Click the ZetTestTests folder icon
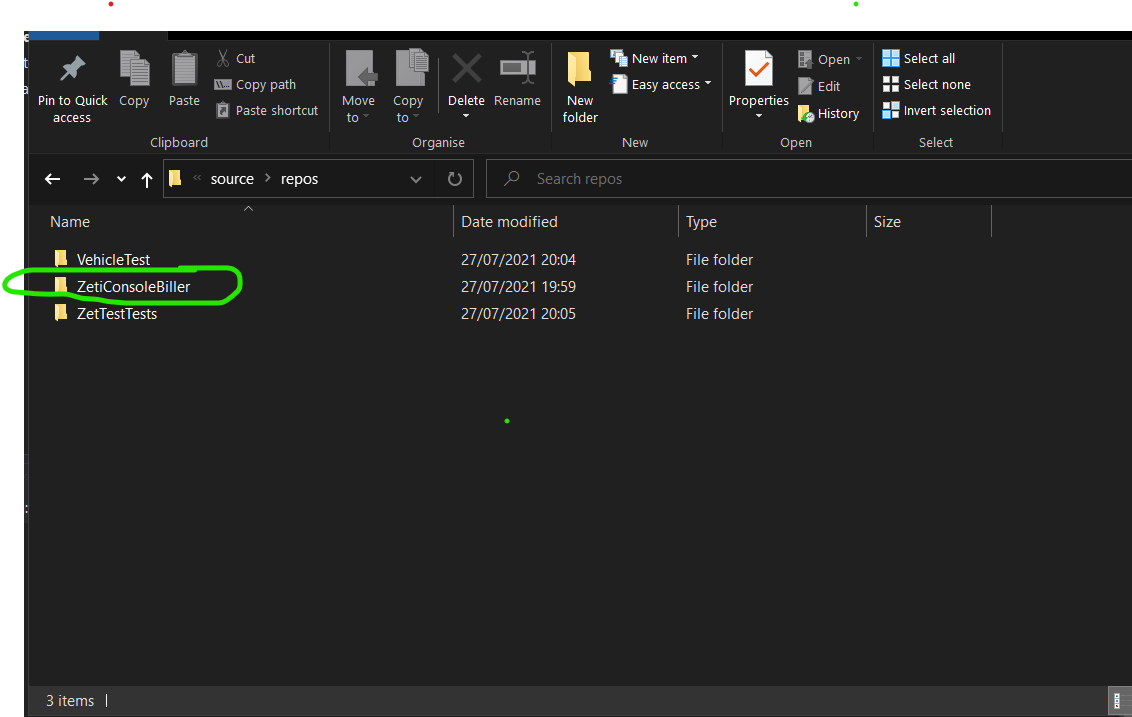The height and width of the screenshot is (717, 1132). pyautogui.click(x=61, y=313)
